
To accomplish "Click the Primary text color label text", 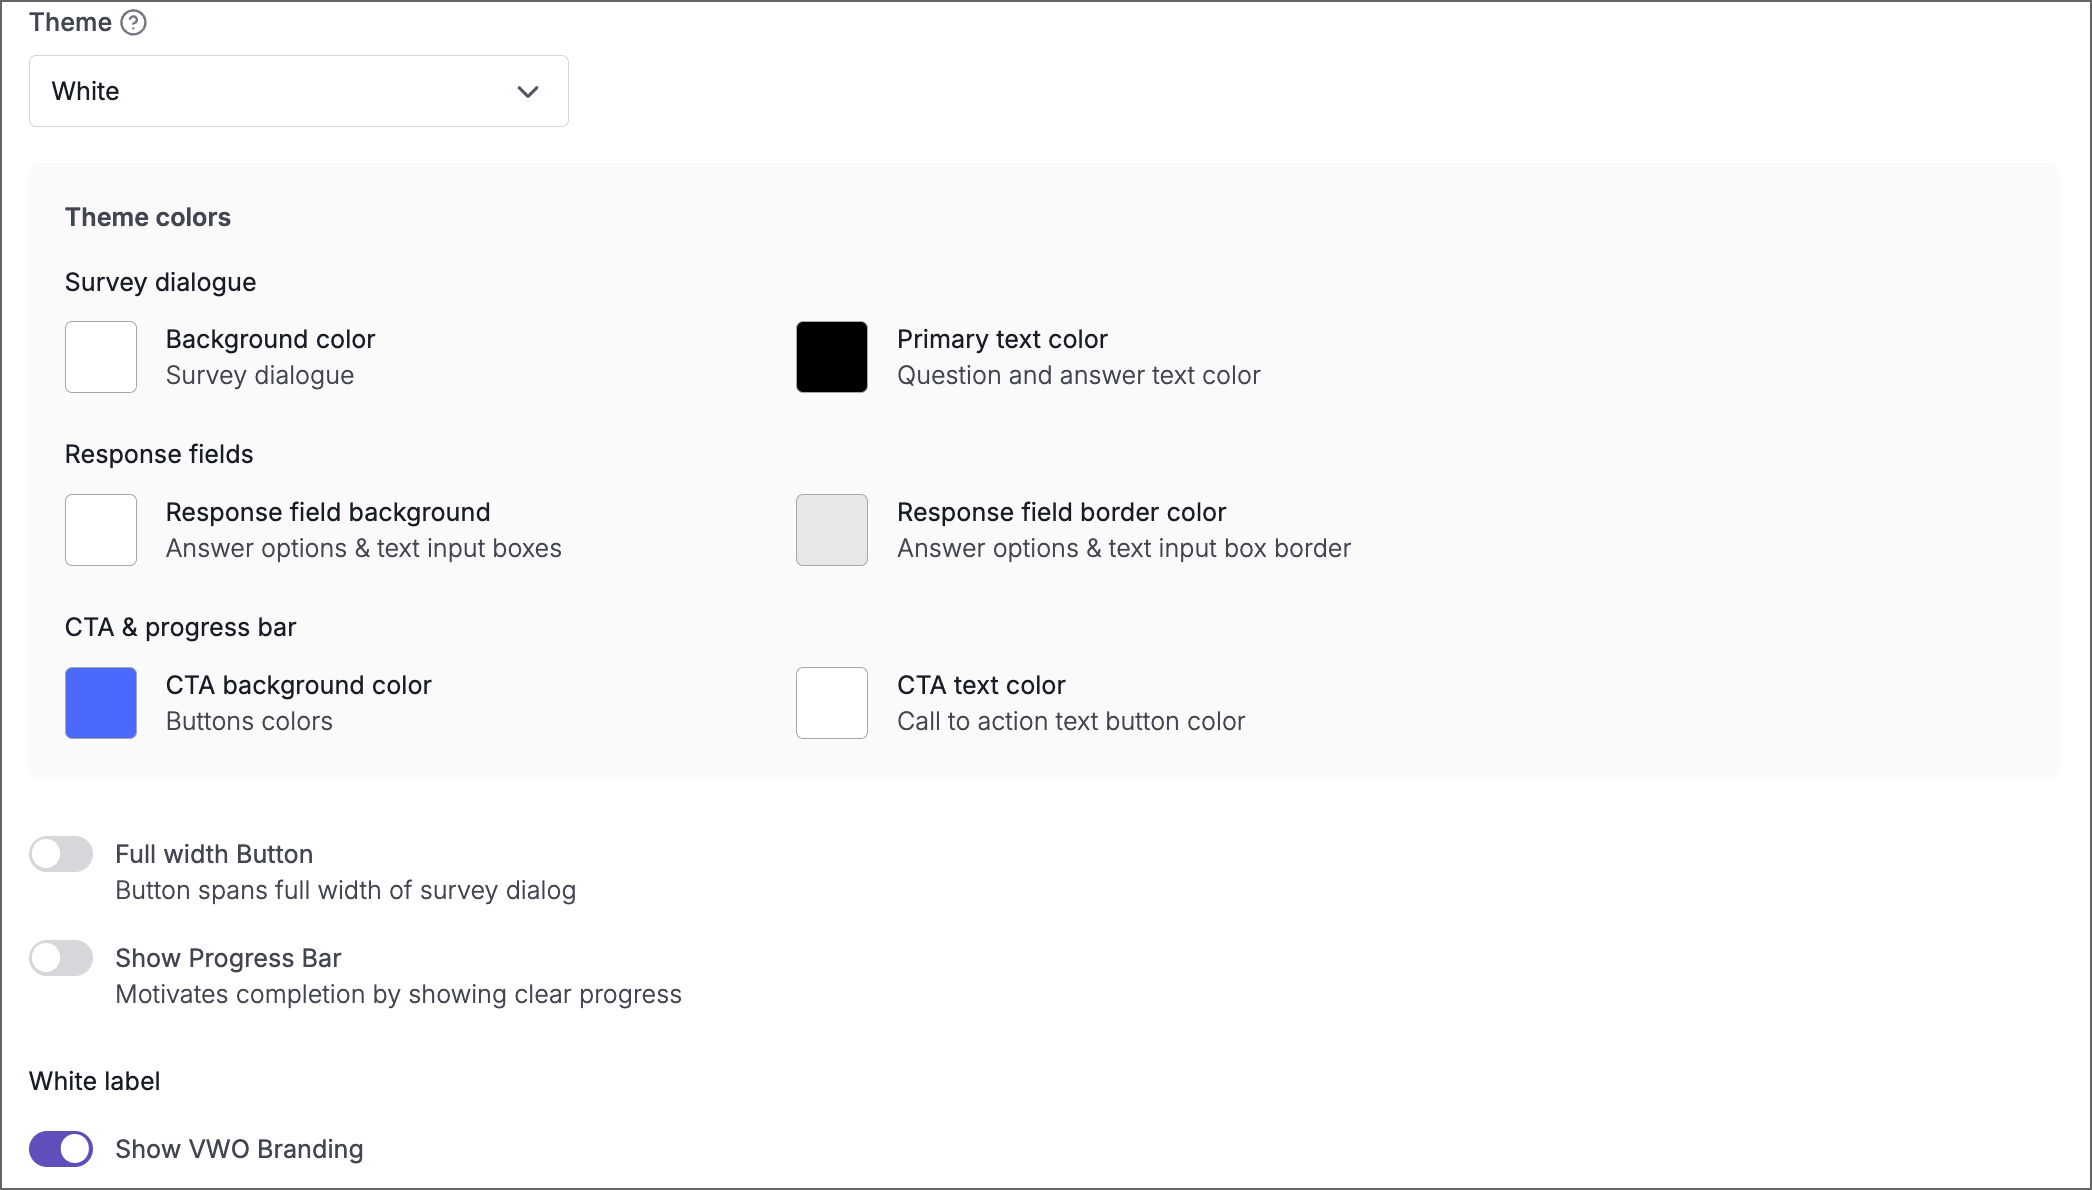I will pos(1002,339).
